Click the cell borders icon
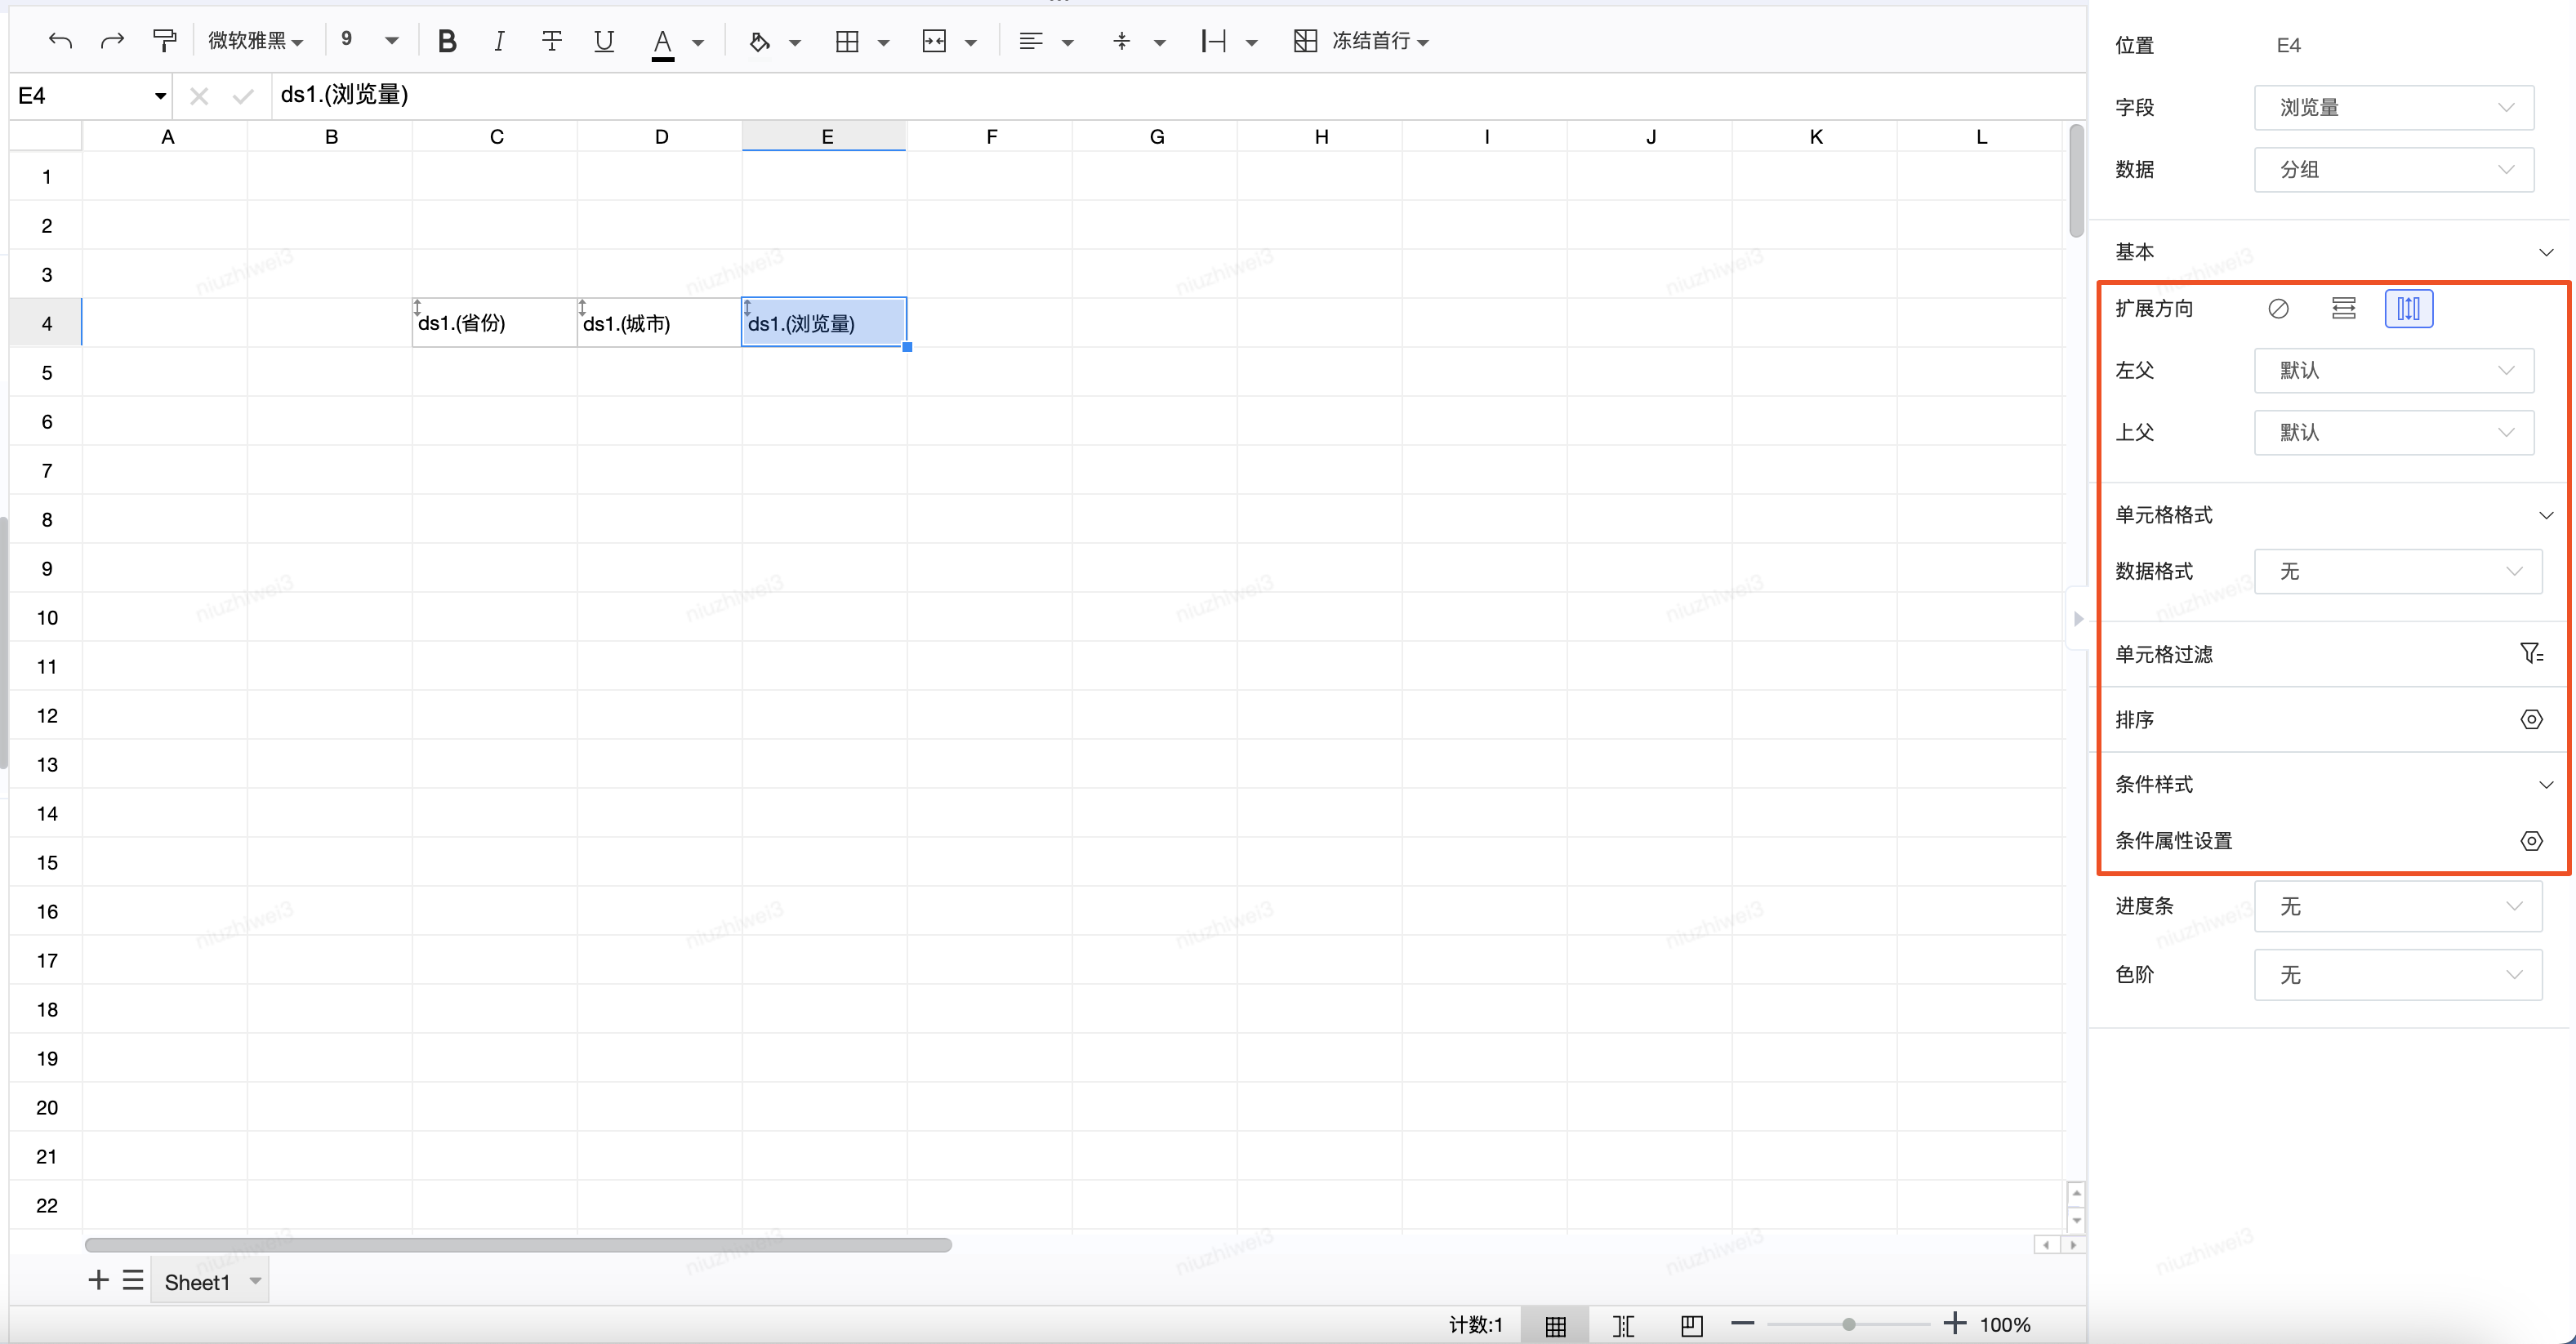The height and width of the screenshot is (1344, 2576). point(847,42)
